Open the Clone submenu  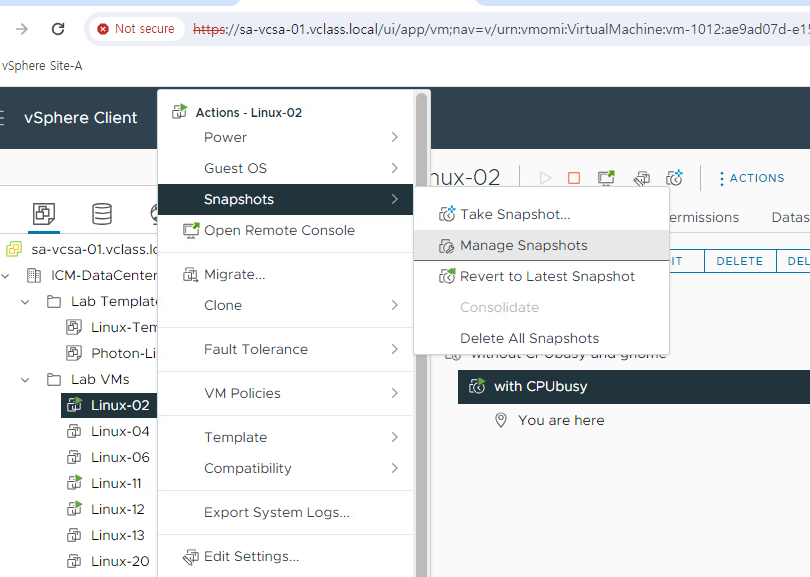click(285, 305)
